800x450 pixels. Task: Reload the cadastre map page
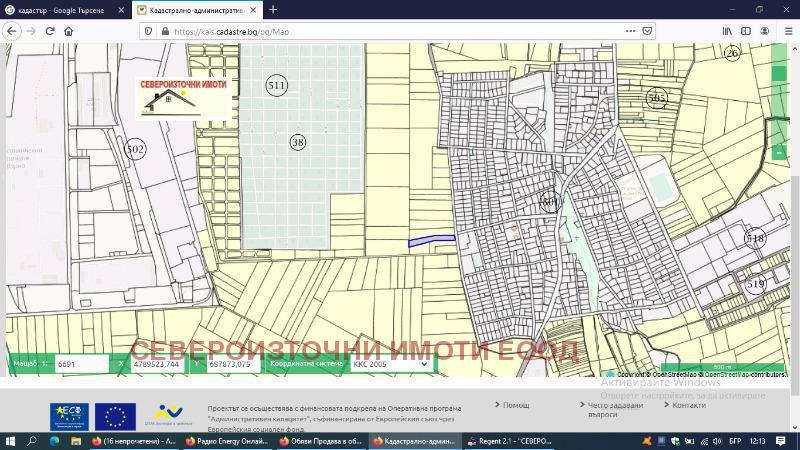pos(50,31)
